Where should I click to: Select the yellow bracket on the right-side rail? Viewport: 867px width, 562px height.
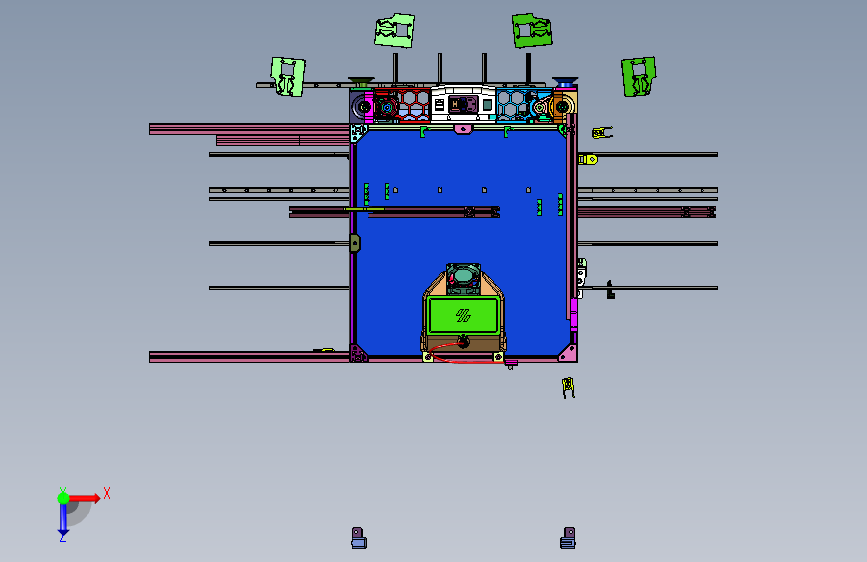pos(588,160)
